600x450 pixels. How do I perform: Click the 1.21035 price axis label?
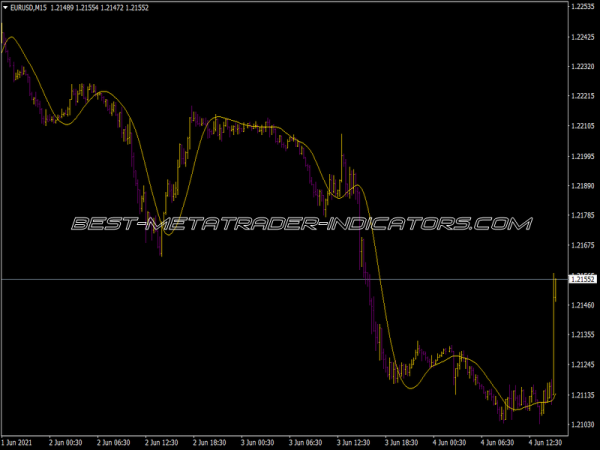point(582,425)
